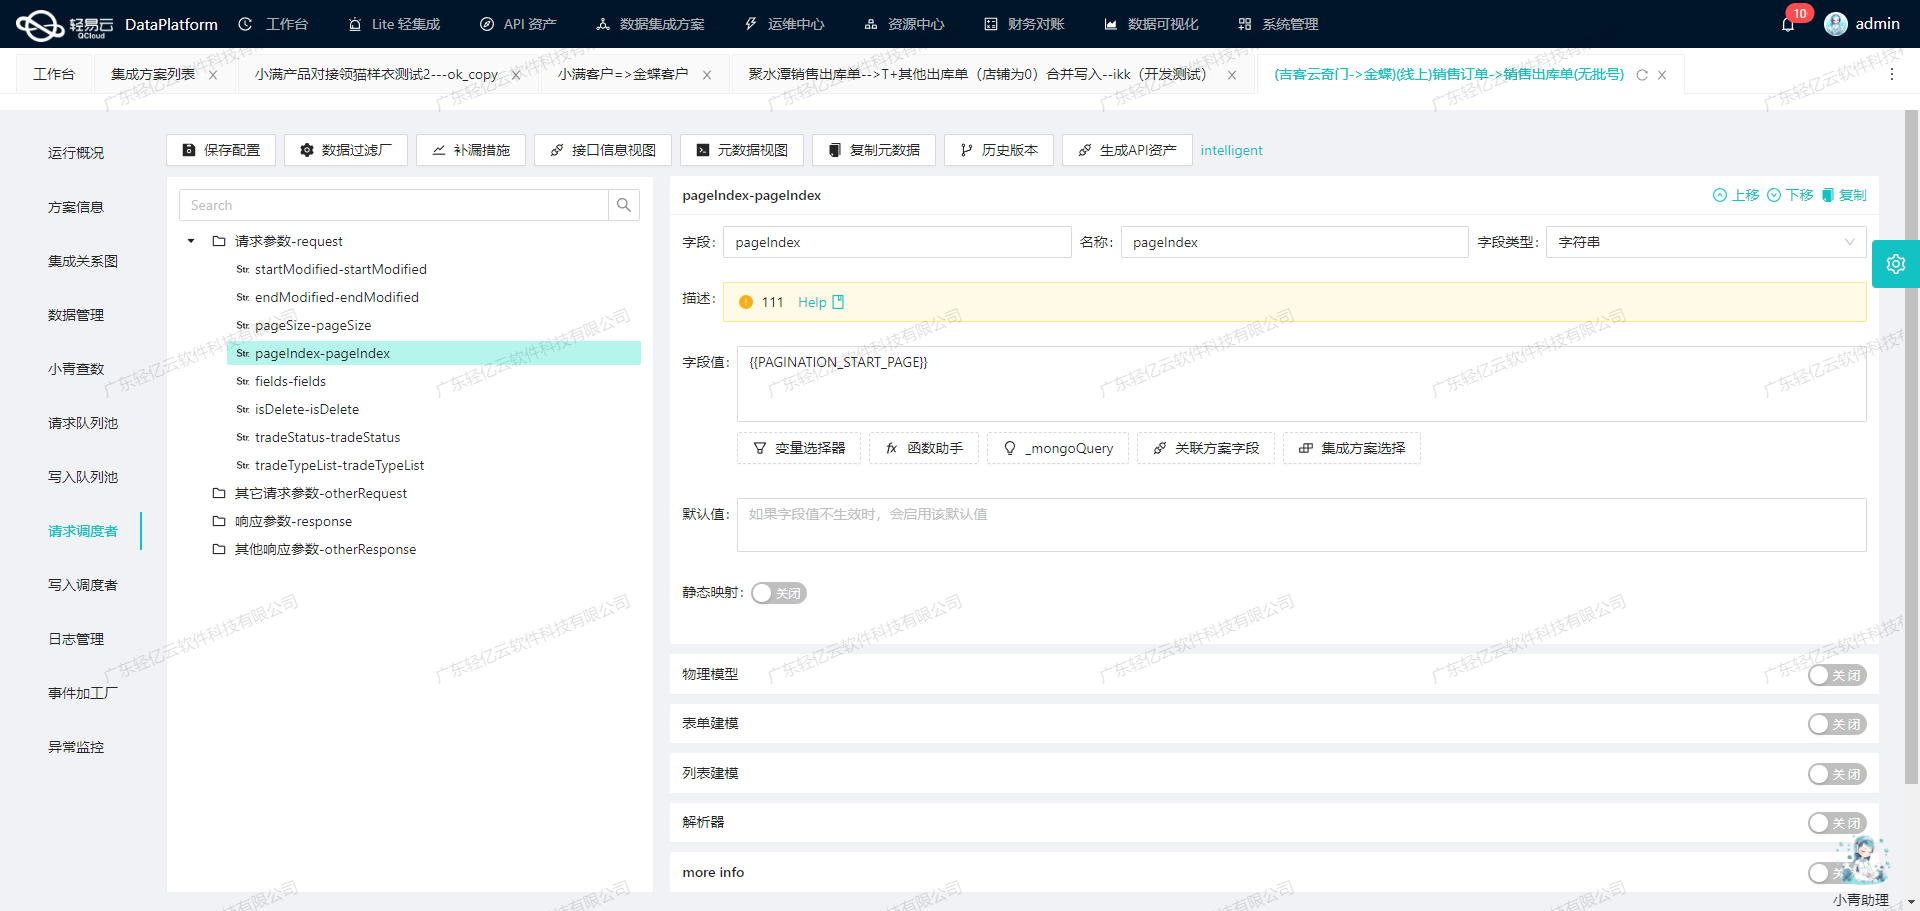Click the search magnifier icon
This screenshot has height=911, width=1920.
(624, 205)
